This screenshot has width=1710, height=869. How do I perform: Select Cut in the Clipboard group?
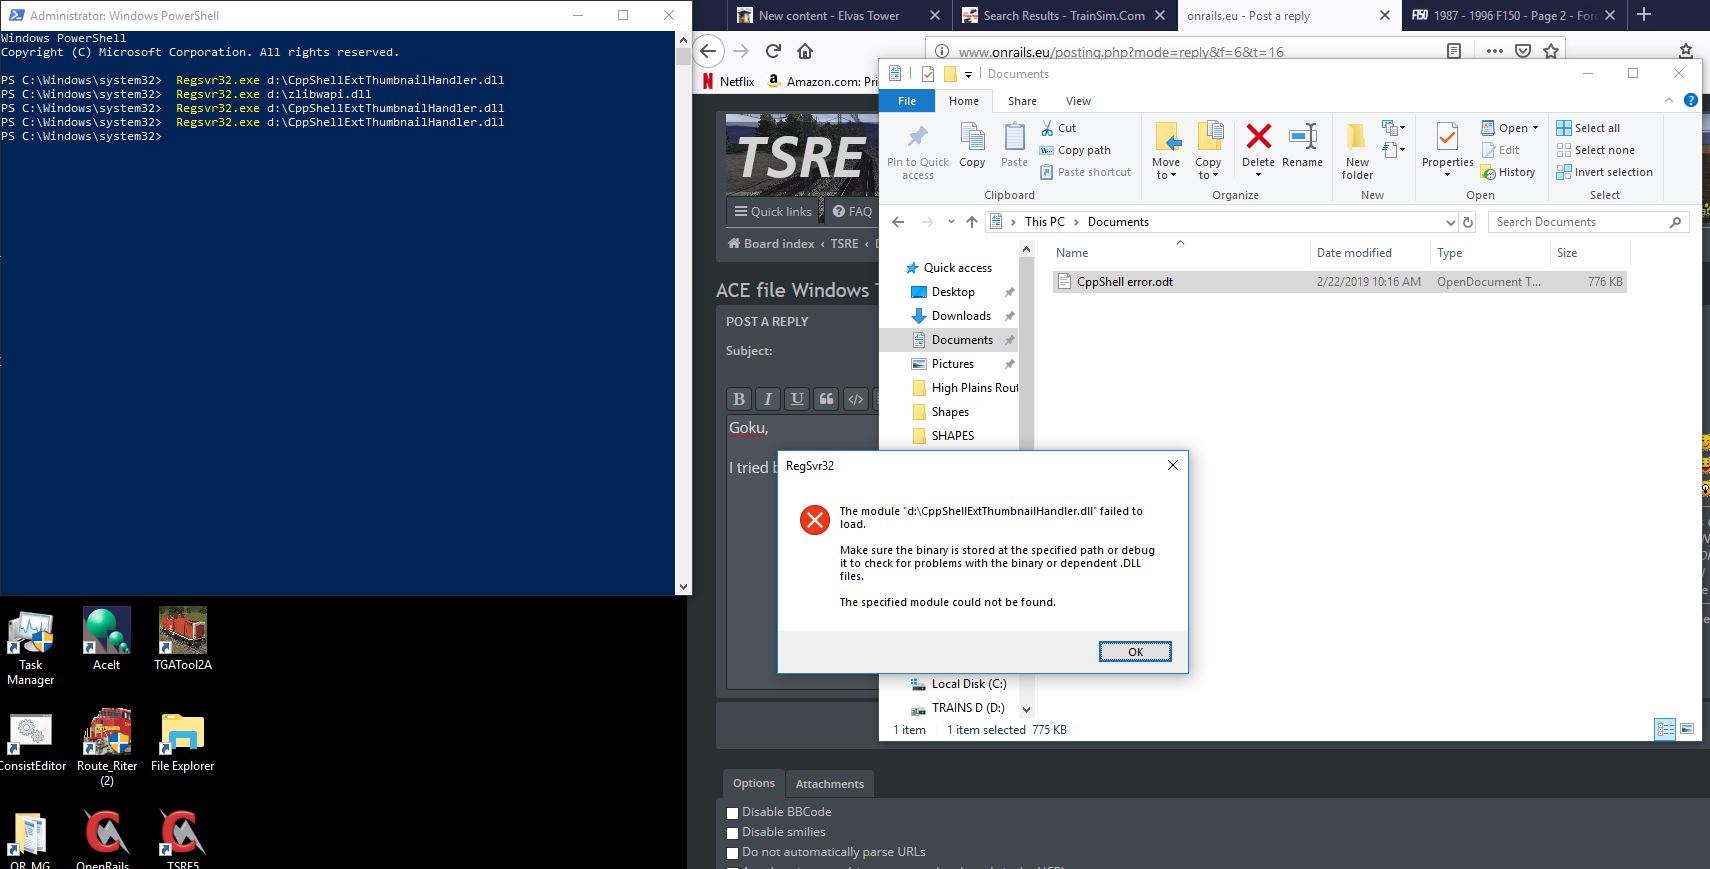click(x=1058, y=128)
